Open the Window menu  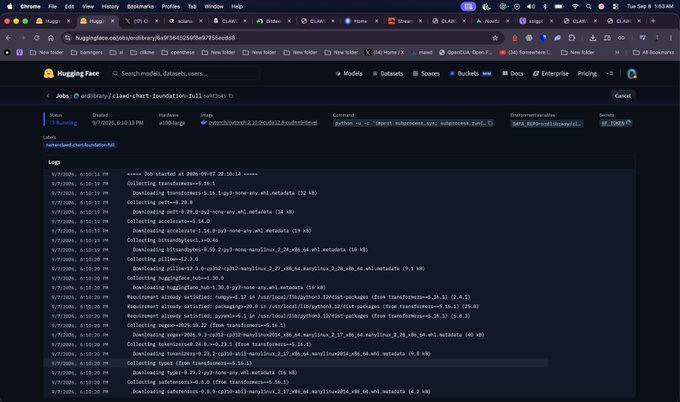pyautogui.click(x=213, y=7)
